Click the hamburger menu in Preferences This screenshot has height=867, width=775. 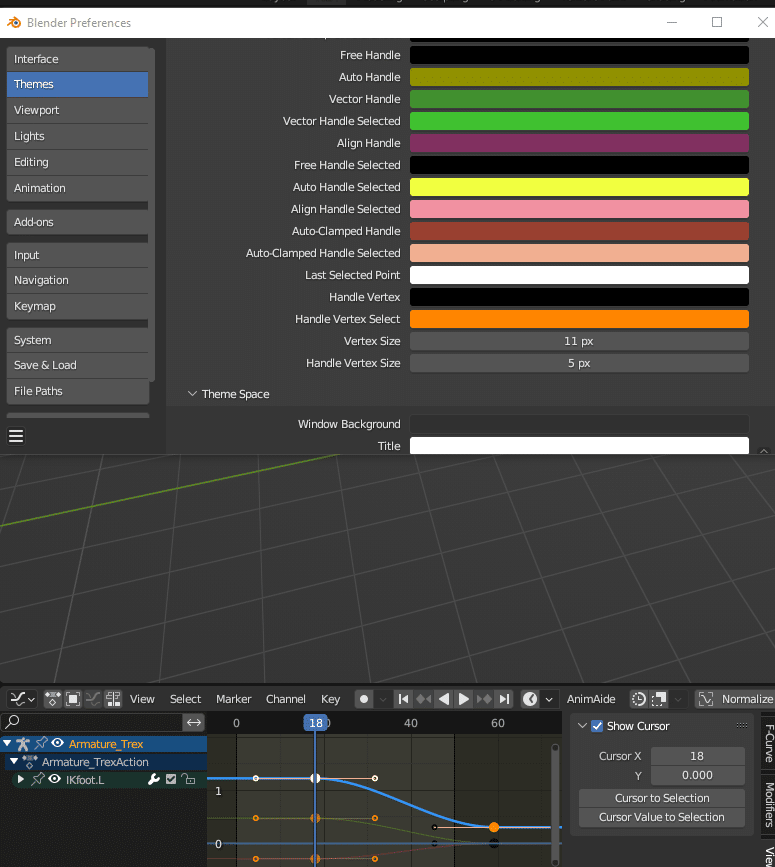(x=16, y=435)
